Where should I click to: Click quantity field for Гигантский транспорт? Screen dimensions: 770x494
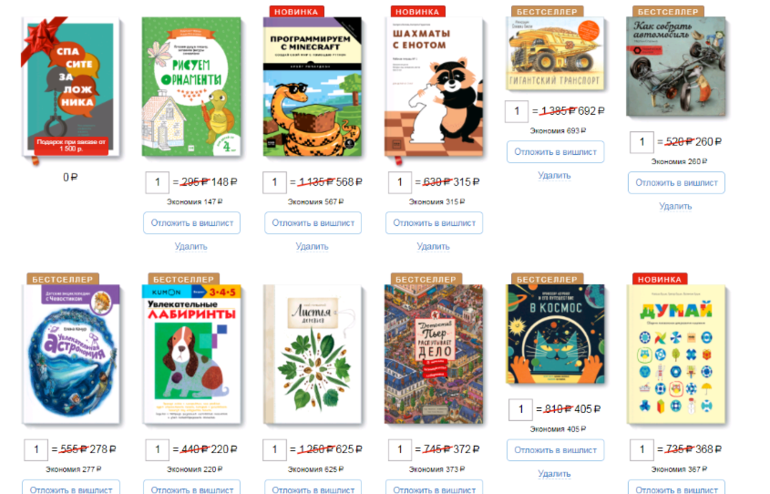pos(517,111)
